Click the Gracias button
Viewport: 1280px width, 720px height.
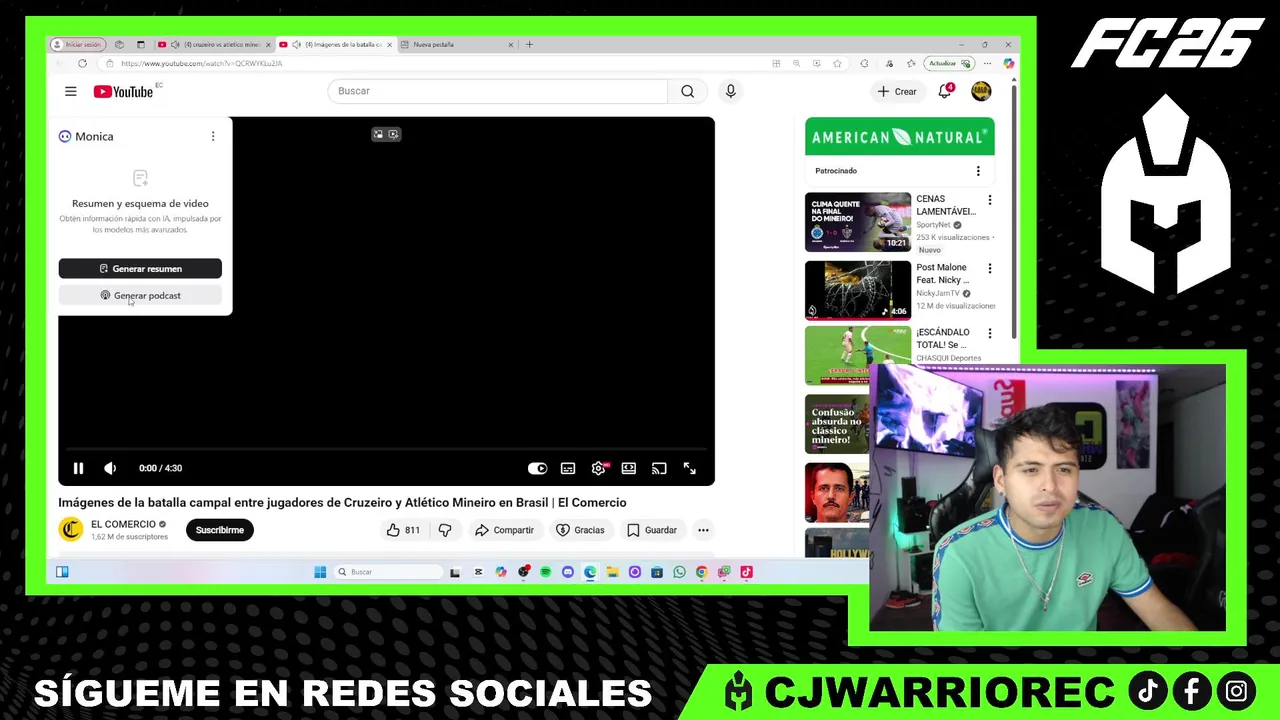tap(580, 530)
